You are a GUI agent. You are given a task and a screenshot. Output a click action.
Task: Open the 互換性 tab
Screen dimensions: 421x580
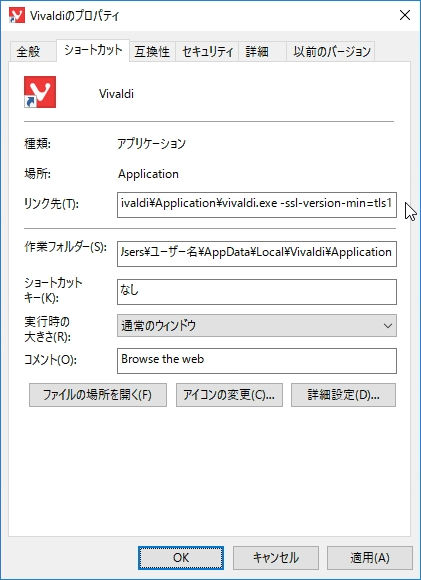click(152, 51)
